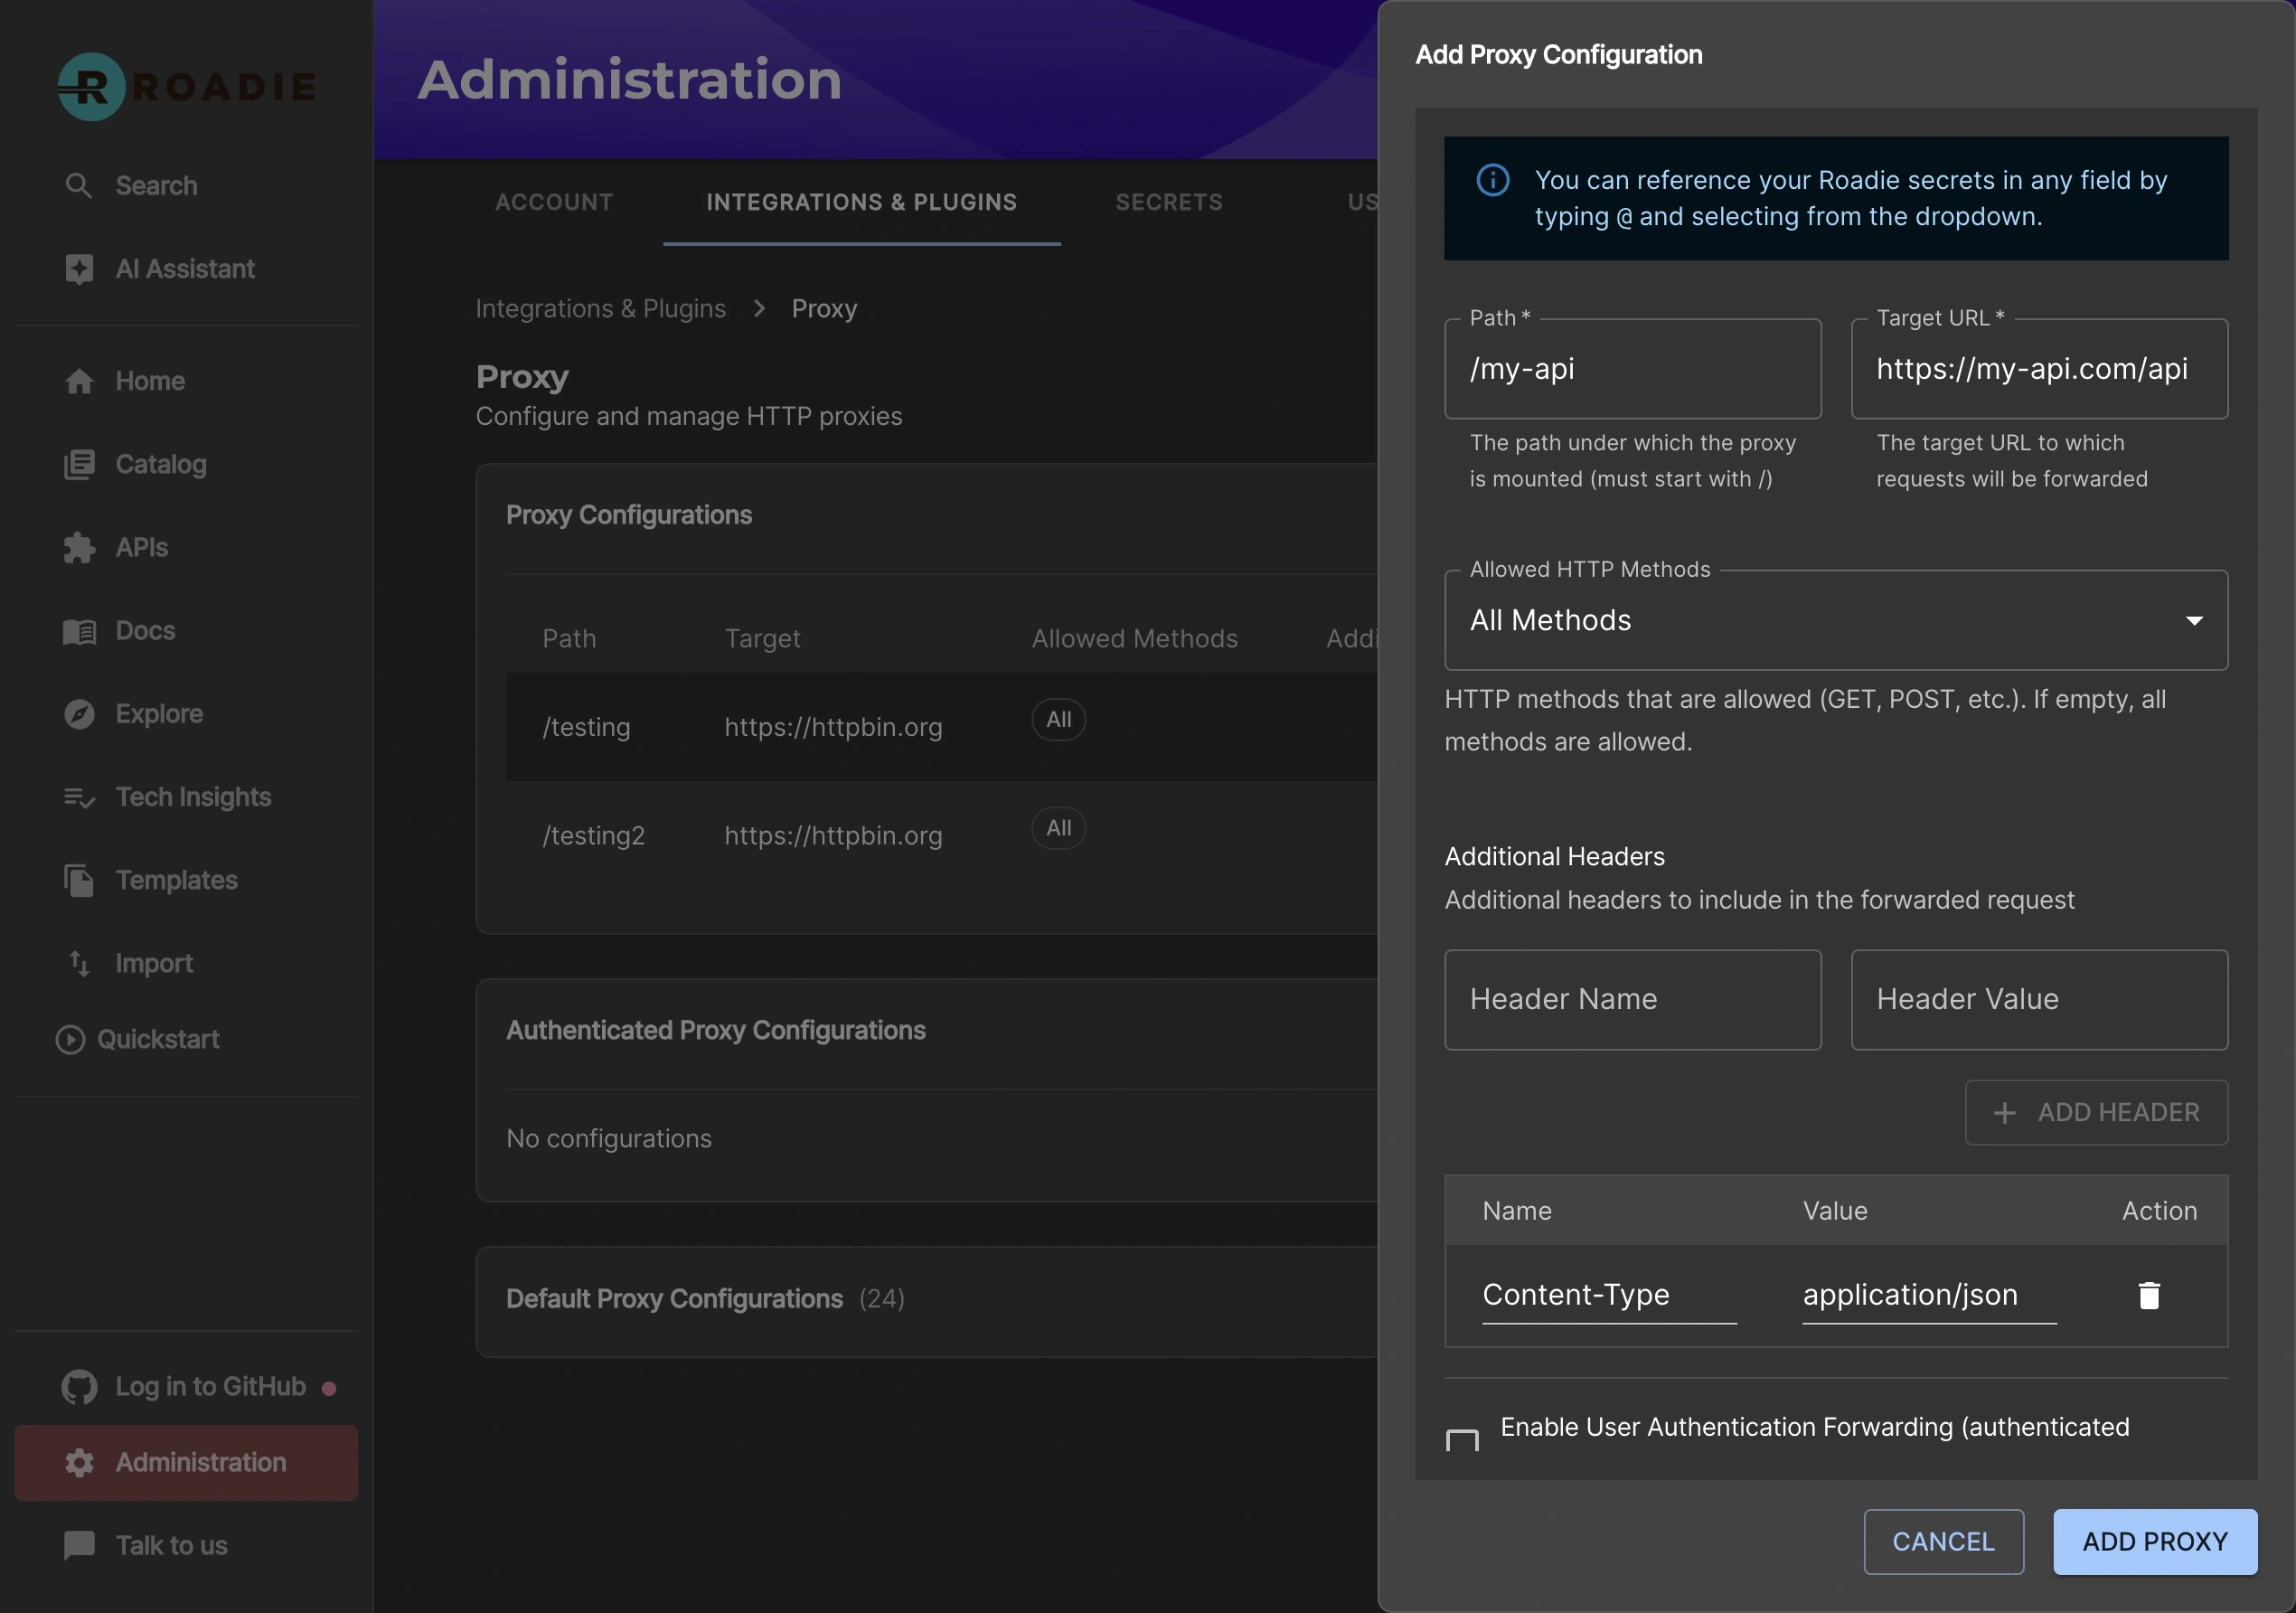
Task: Open the Allowed HTTP Methods dropdown
Action: 1835,621
